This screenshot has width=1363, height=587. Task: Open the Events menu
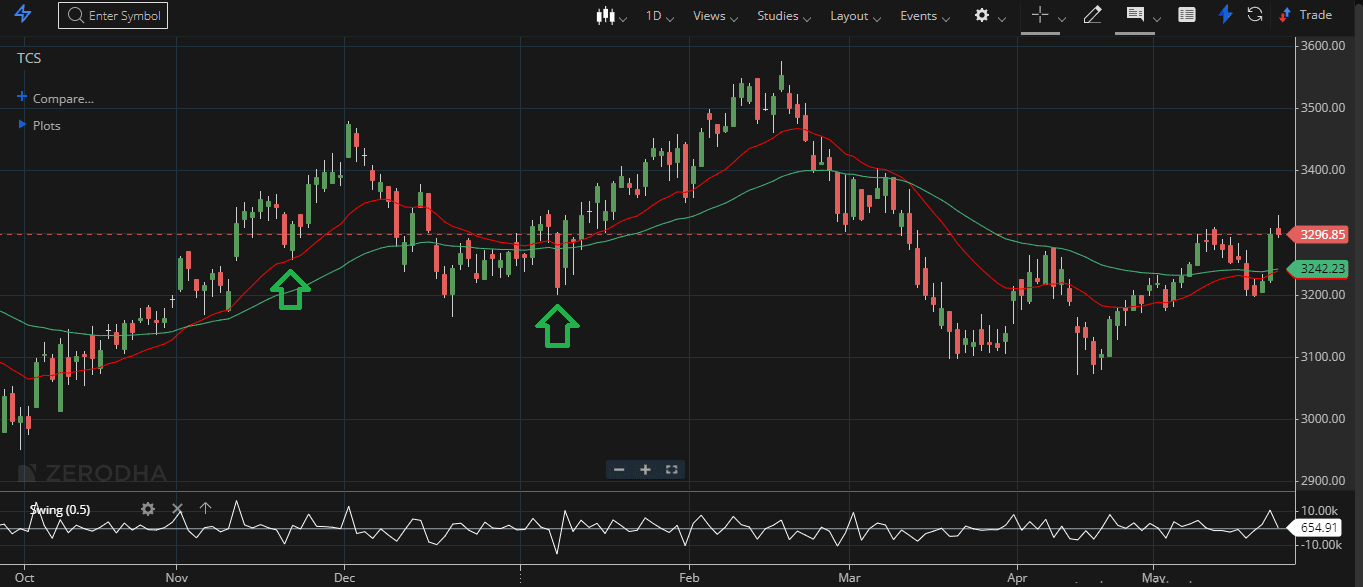[x=918, y=15]
